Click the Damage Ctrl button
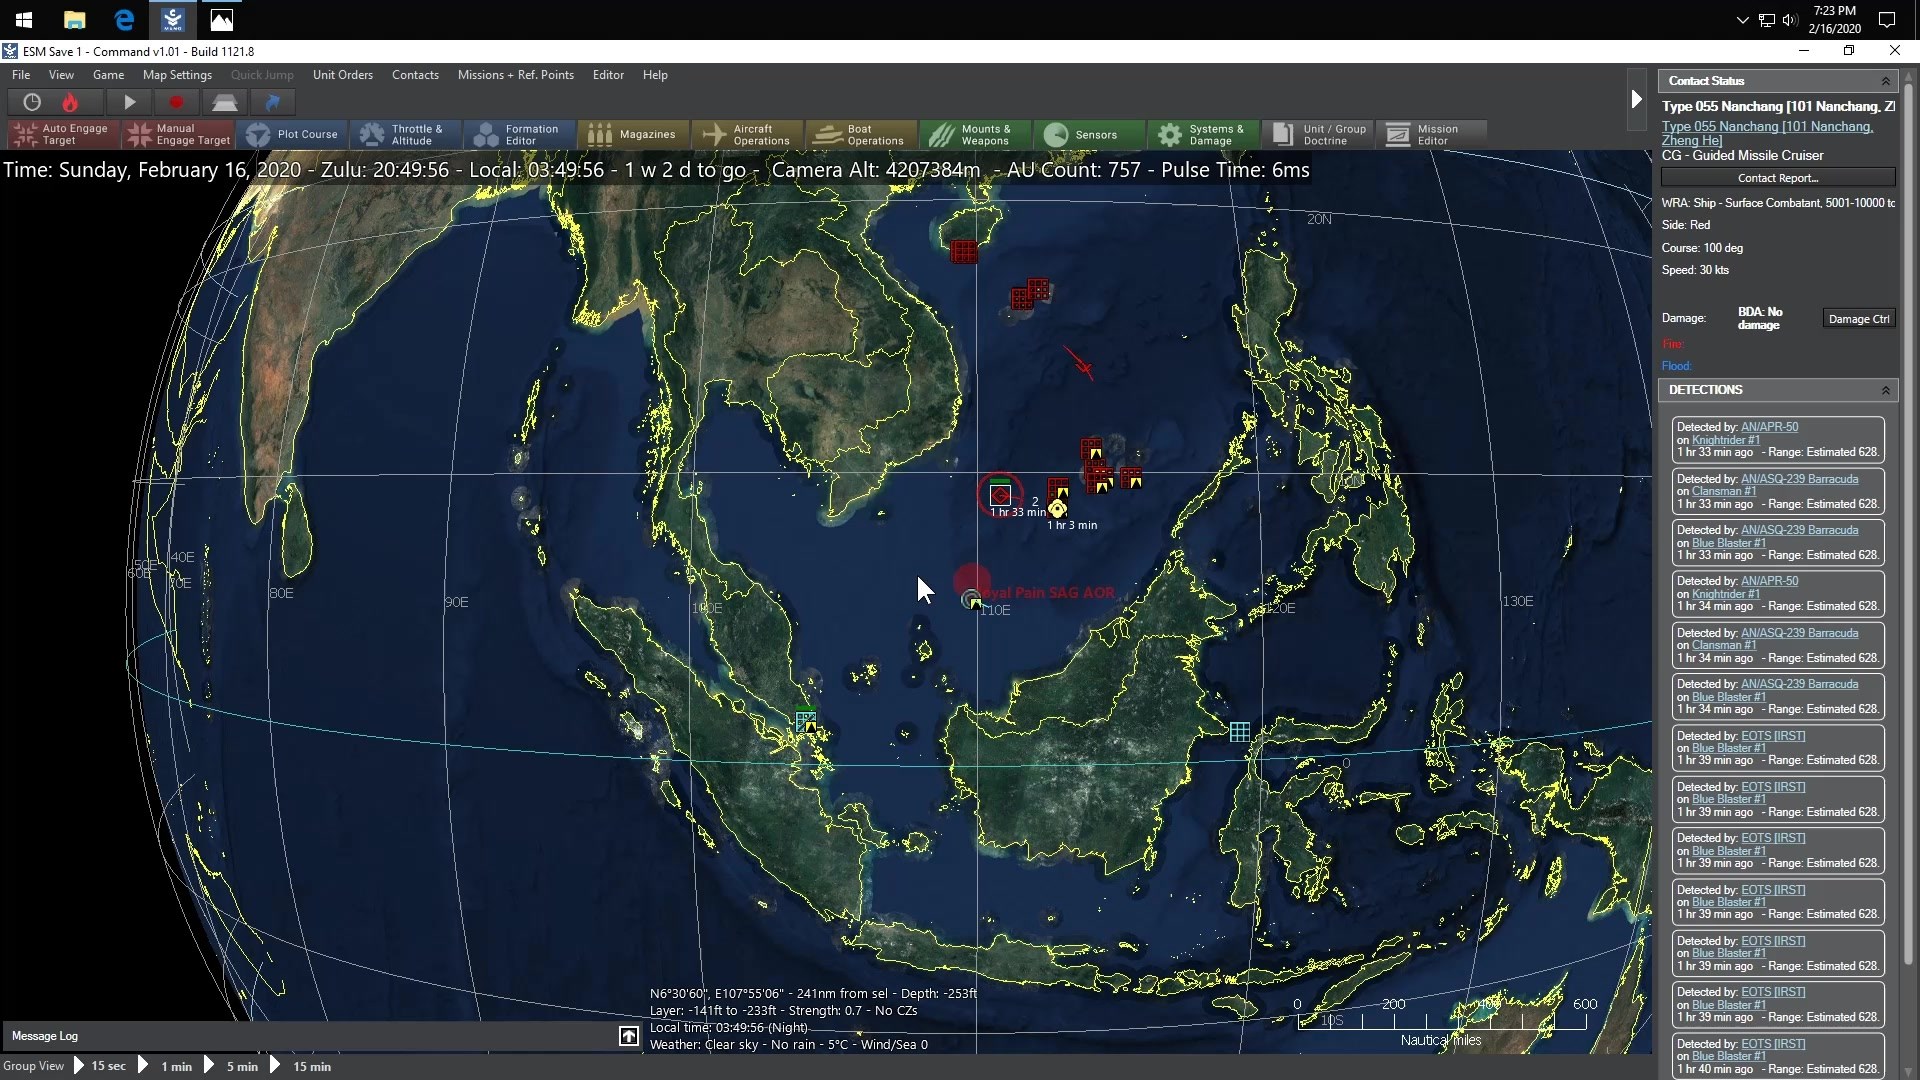This screenshot has height=1080, width=1920. pyautogui.click(x=1859, y=319)
